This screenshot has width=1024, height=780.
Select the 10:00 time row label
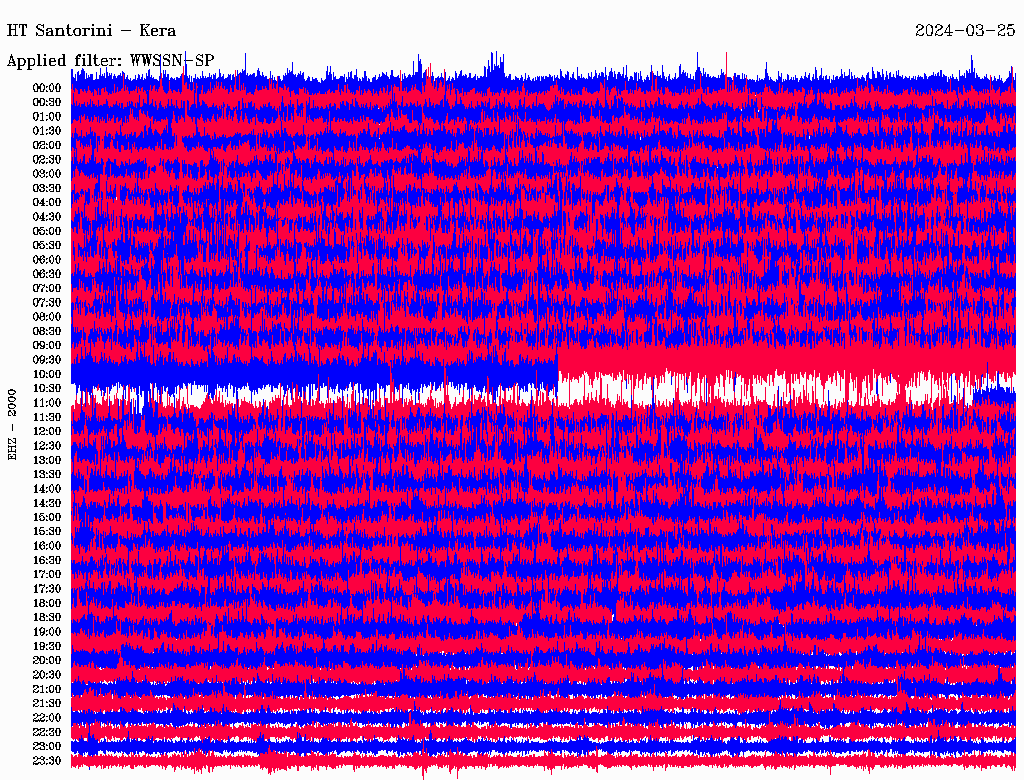47,374
